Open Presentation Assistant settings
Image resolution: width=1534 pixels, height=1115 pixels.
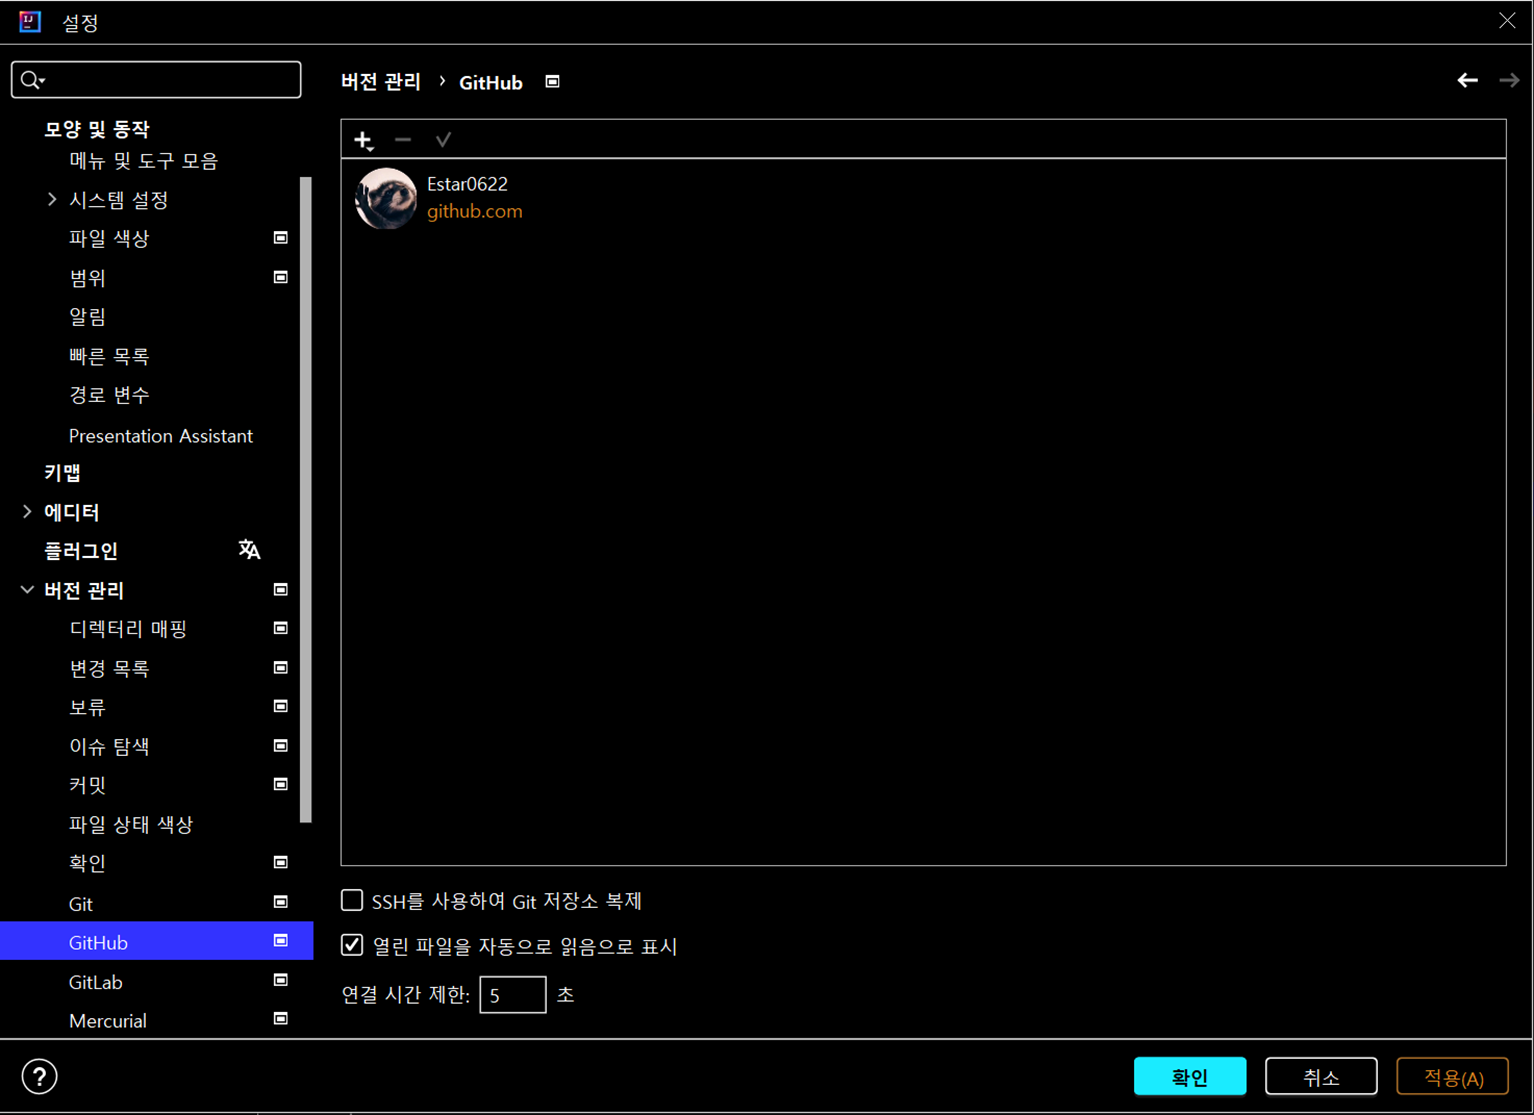[x=161, y=436]
